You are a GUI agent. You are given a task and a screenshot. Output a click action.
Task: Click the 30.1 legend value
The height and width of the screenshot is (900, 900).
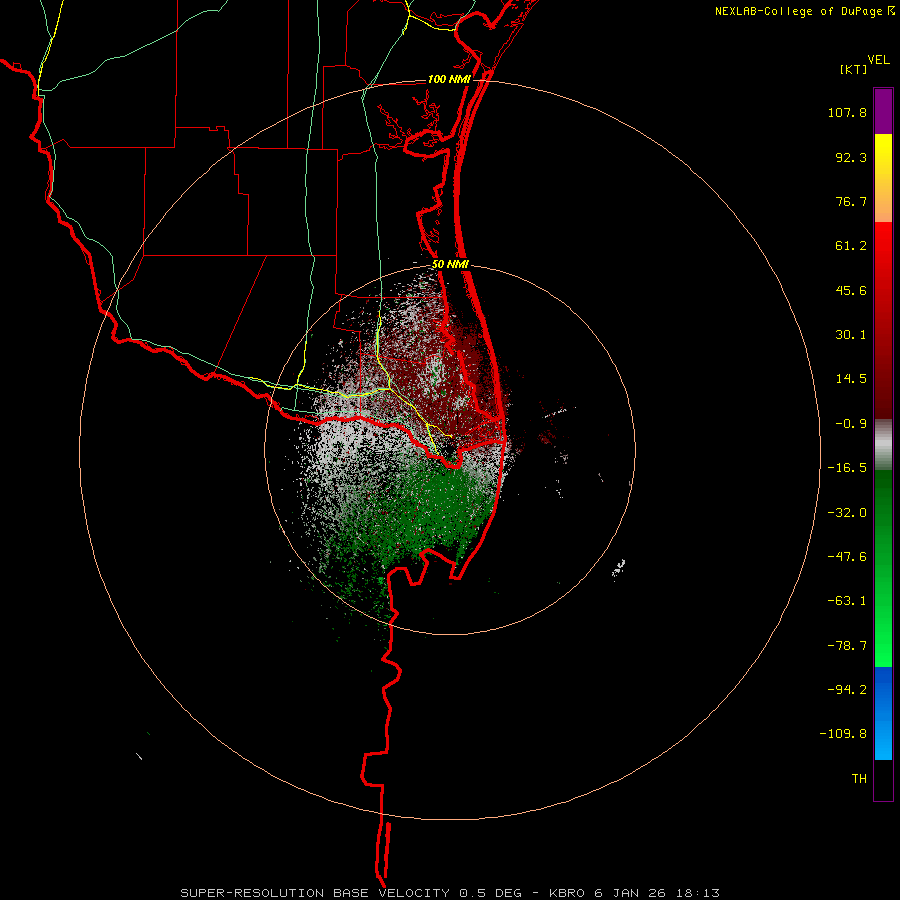[x=851, y=335]
